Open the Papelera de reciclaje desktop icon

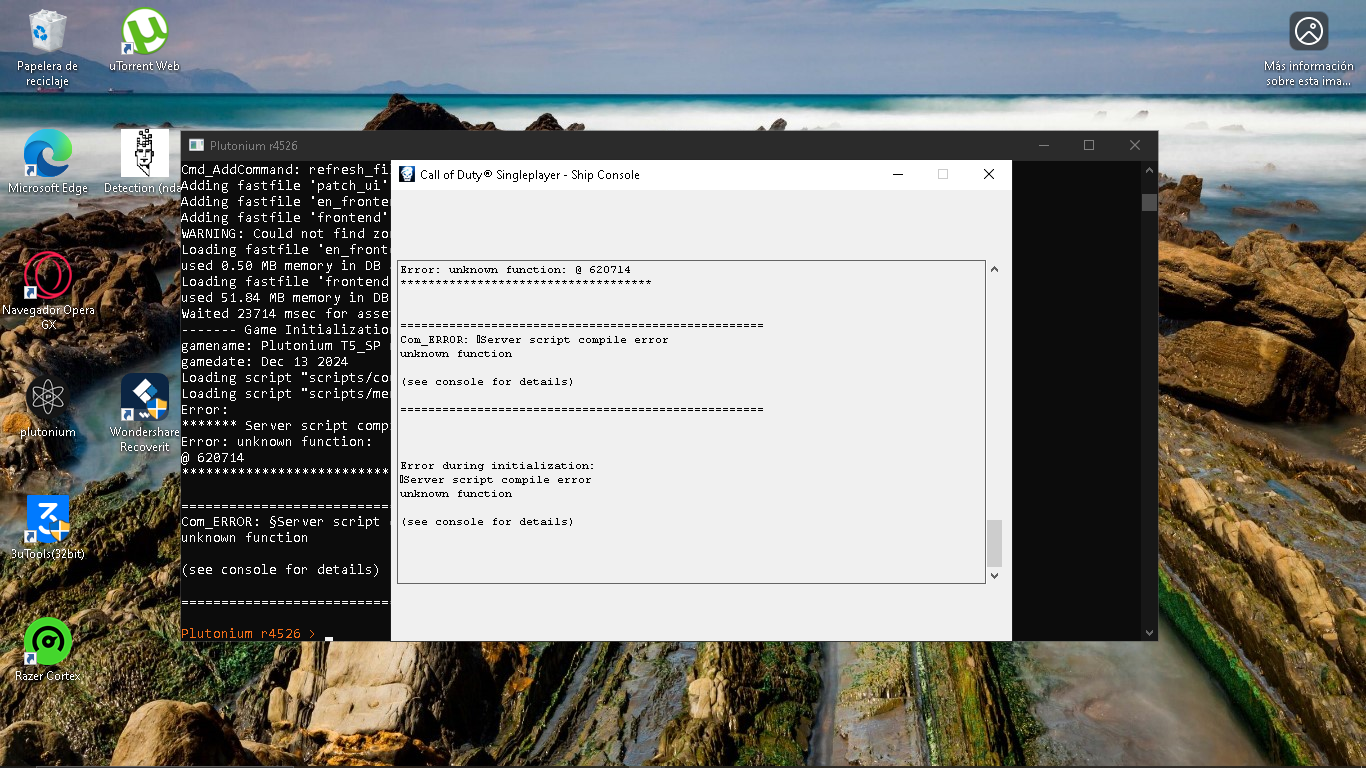pyautogui.click(x=47, y=47)
